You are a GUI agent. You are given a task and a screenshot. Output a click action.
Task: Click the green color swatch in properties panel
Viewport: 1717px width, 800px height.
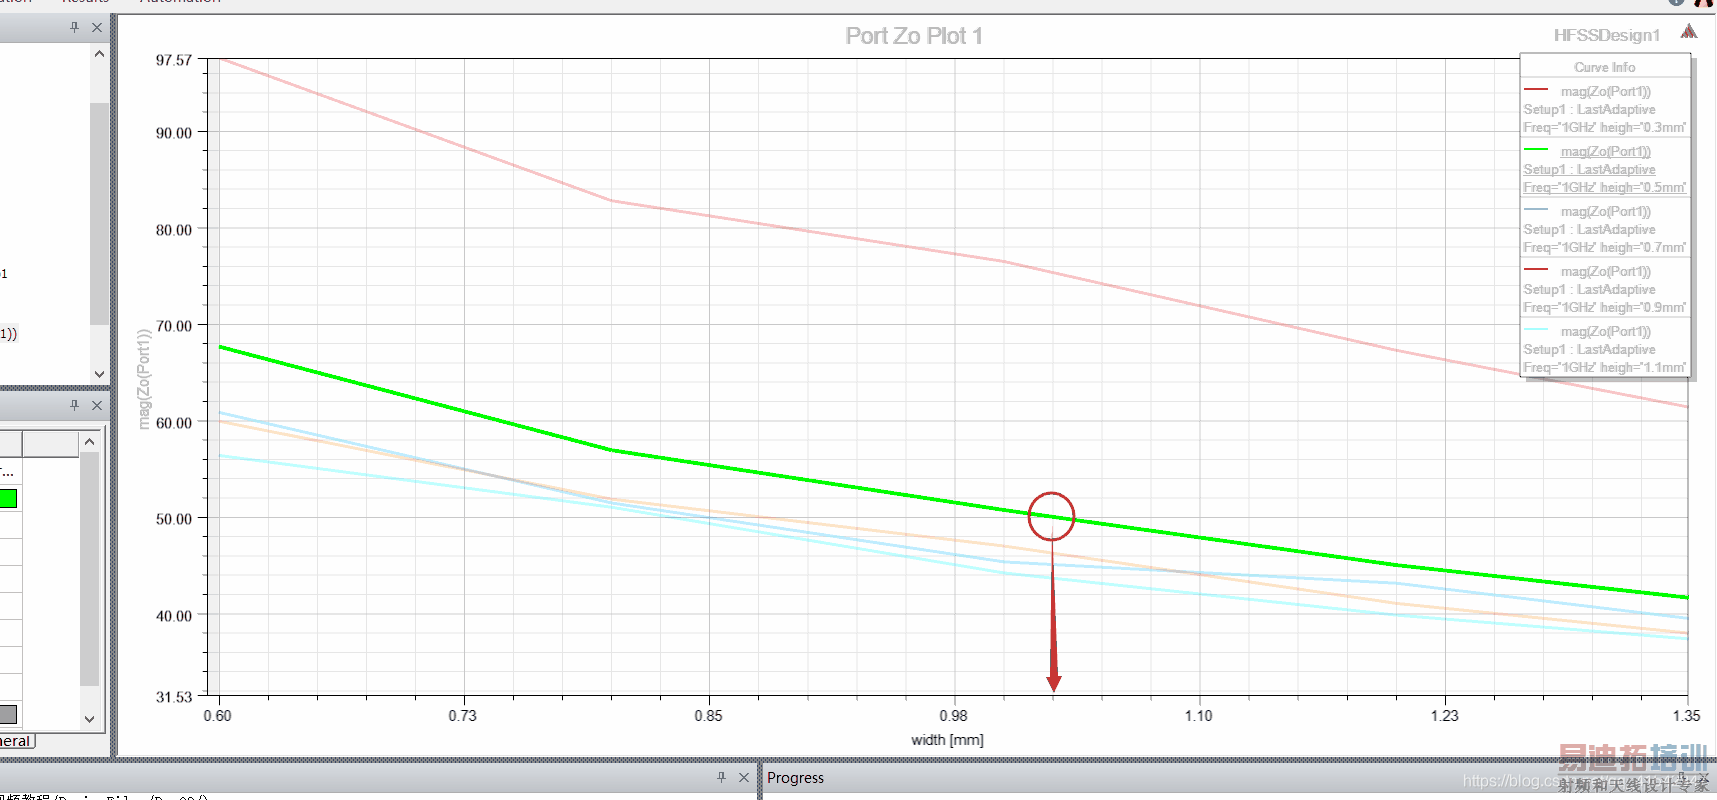8,498
